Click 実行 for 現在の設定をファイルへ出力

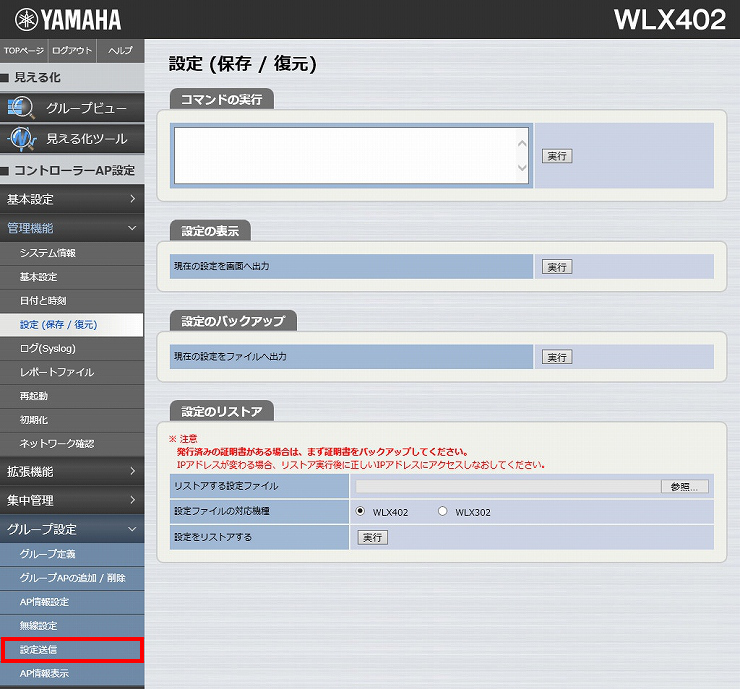coord(557,357)
